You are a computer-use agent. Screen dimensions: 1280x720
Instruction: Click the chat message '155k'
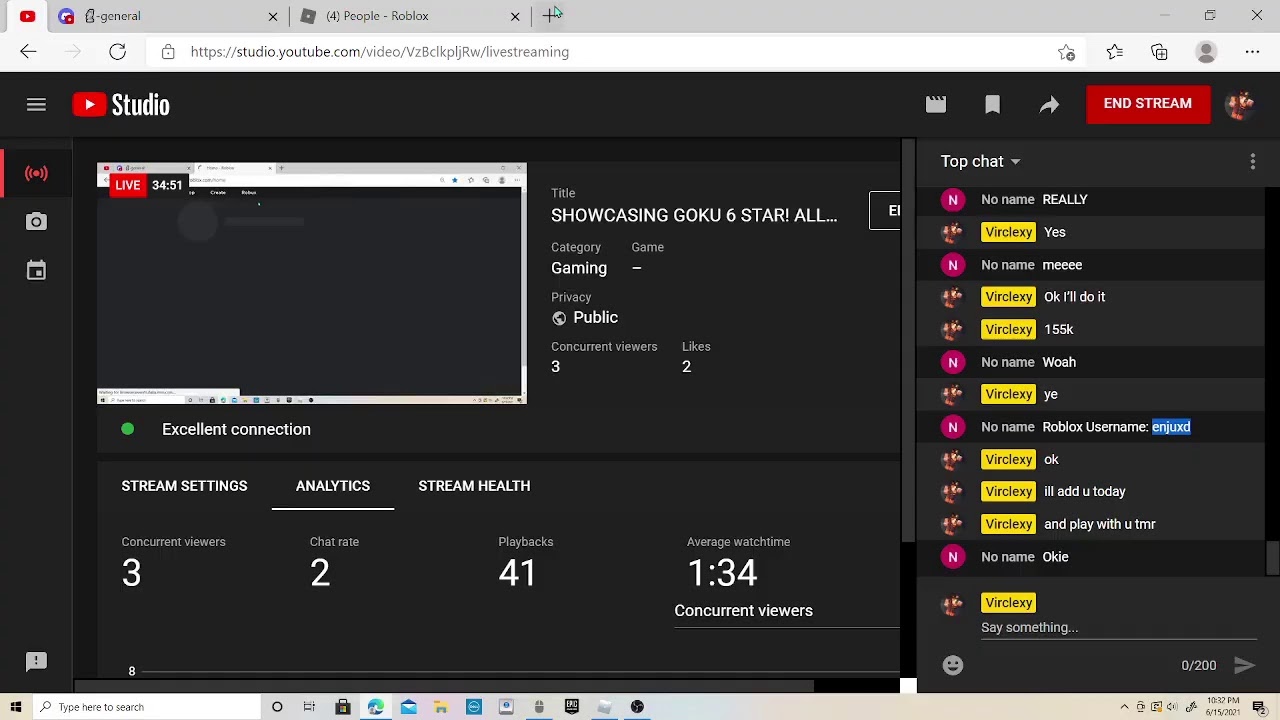tap(1059, 329)
